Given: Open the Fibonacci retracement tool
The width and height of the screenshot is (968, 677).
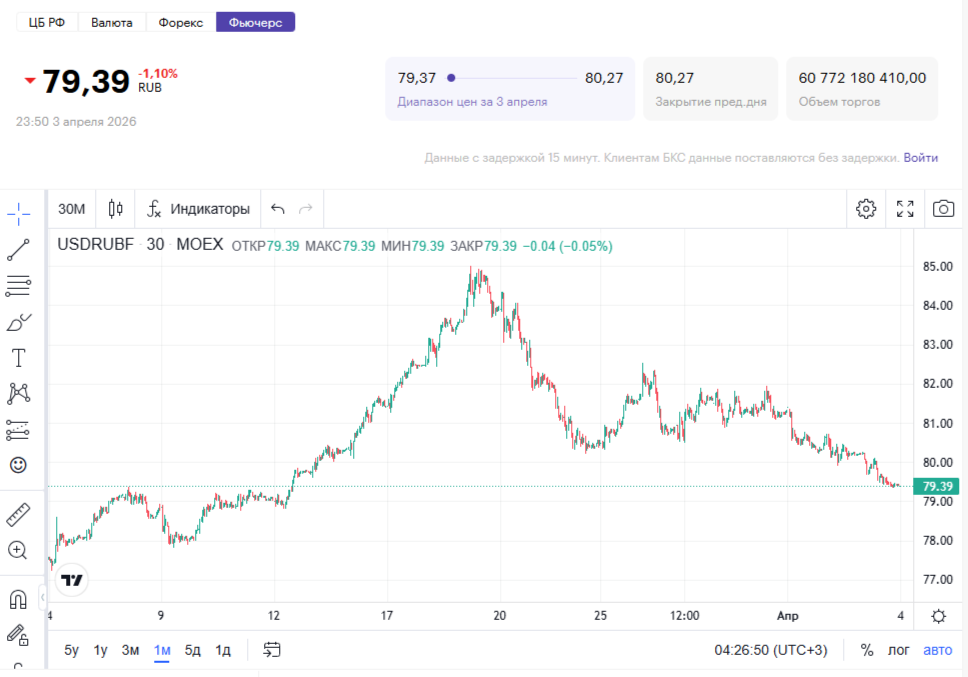Looking at the screenshot, I should click(x=18, y=286).
